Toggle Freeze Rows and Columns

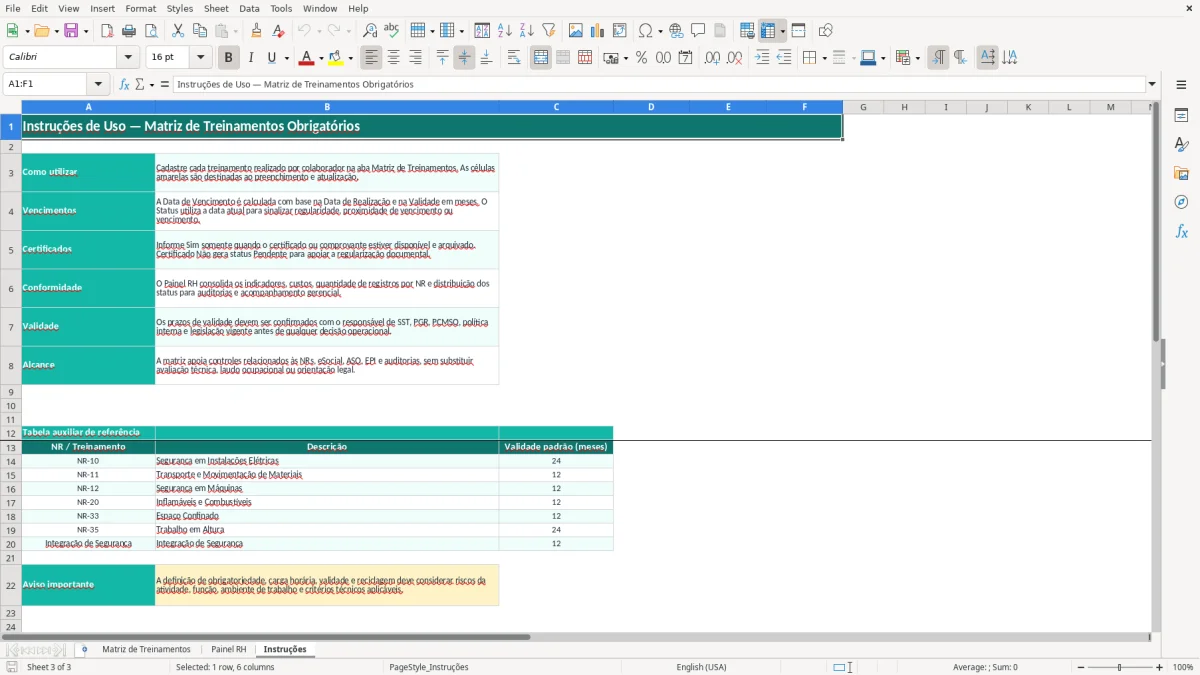(x=768, y=31)
